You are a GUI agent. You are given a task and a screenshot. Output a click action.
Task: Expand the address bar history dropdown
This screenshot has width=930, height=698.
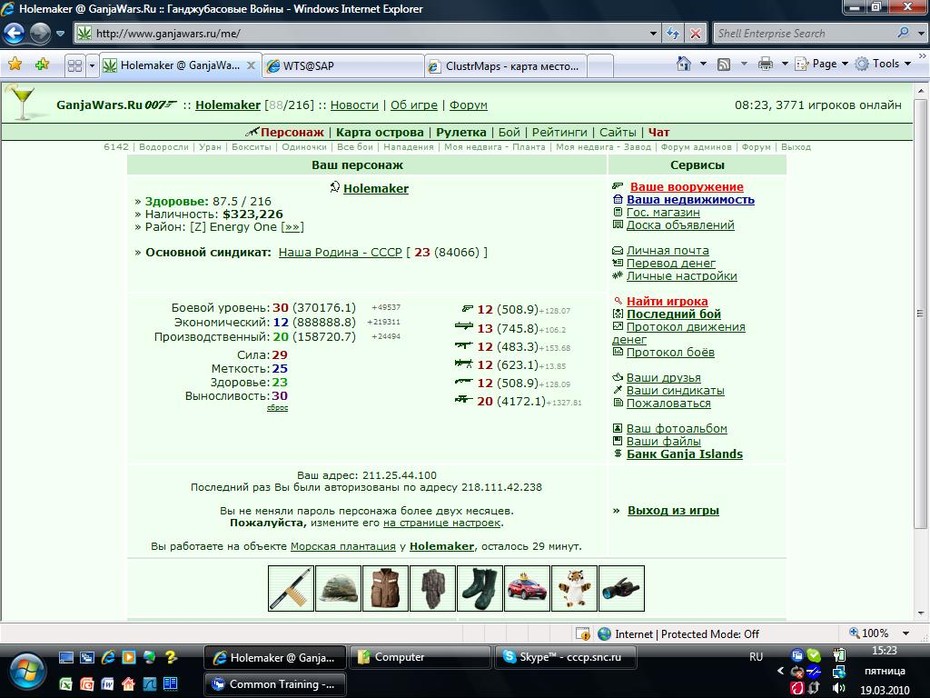pos(653,33)
